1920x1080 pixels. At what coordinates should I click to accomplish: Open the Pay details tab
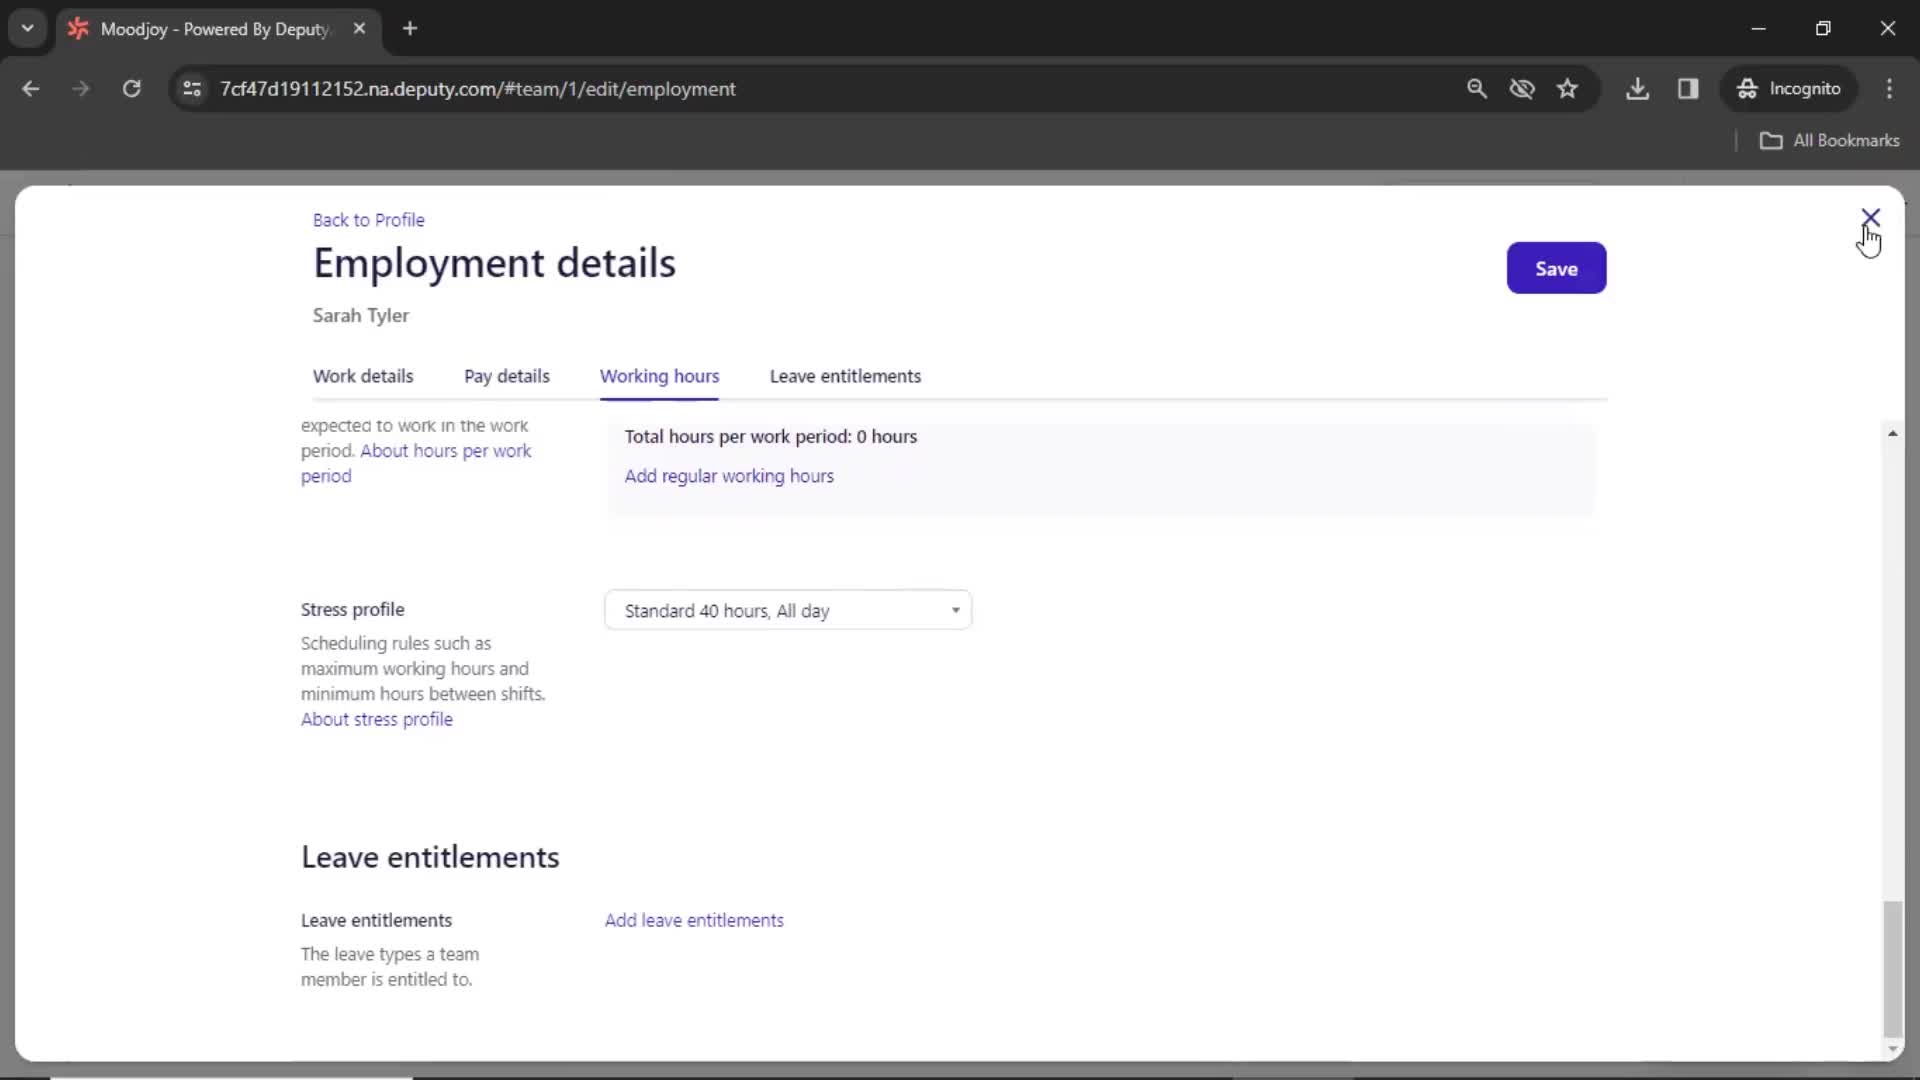pyautogui.click(x=507, y=376)
